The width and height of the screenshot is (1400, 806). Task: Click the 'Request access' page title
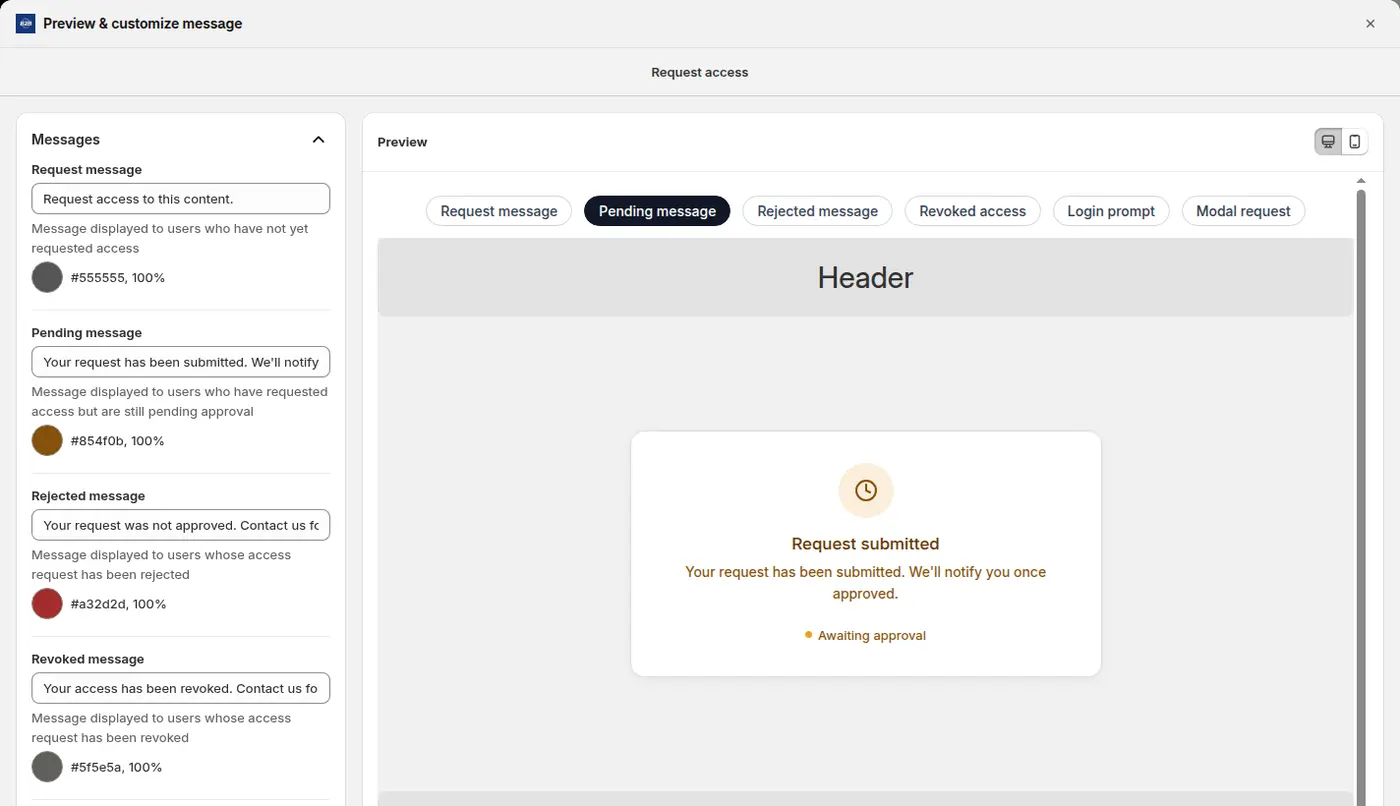tap(700, 72)
